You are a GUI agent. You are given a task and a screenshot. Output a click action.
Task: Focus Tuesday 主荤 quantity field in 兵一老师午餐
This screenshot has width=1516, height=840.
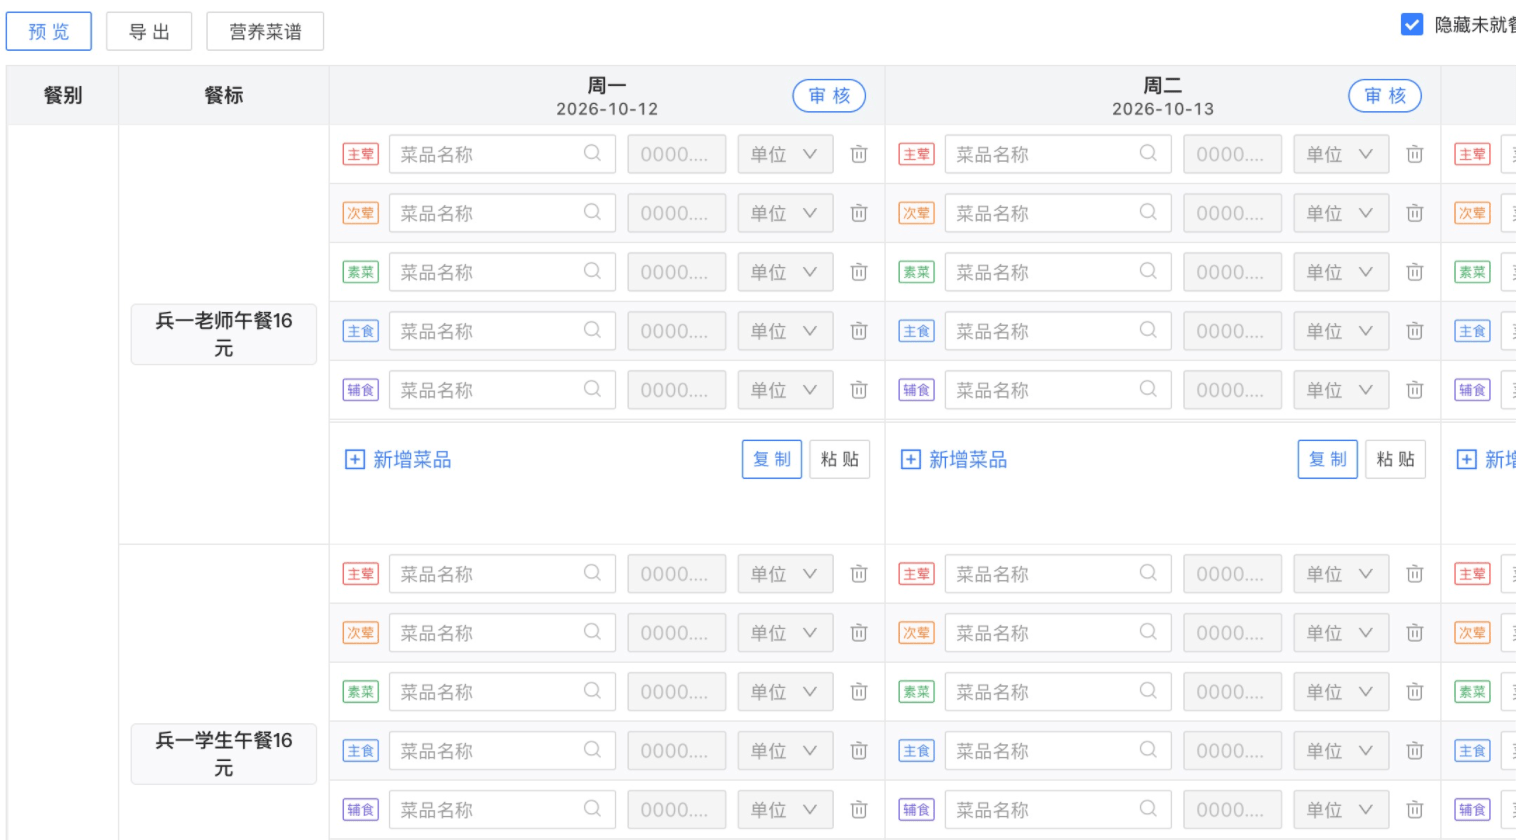click(x=1233, y=155)
